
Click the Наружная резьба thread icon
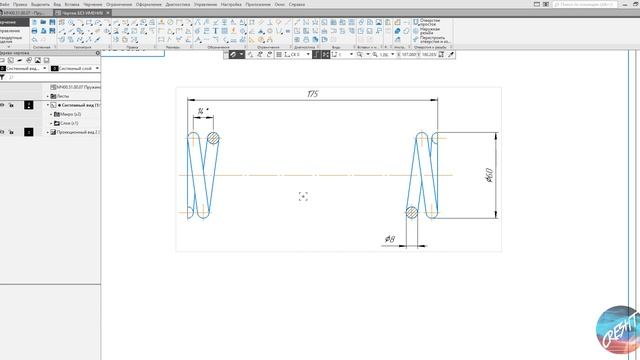coord(416,31)
